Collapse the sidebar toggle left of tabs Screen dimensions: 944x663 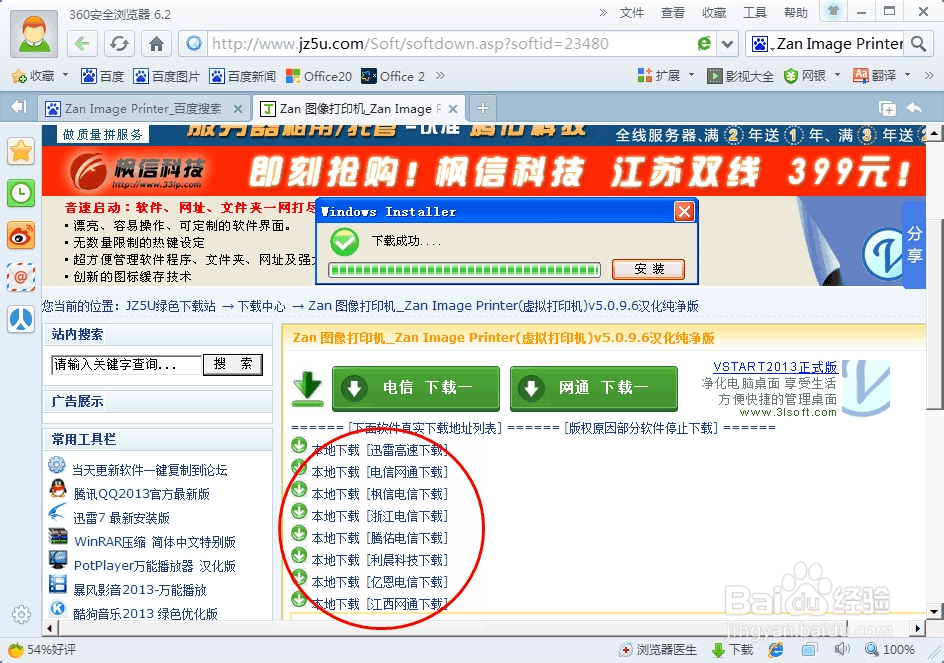click(19, 107)
